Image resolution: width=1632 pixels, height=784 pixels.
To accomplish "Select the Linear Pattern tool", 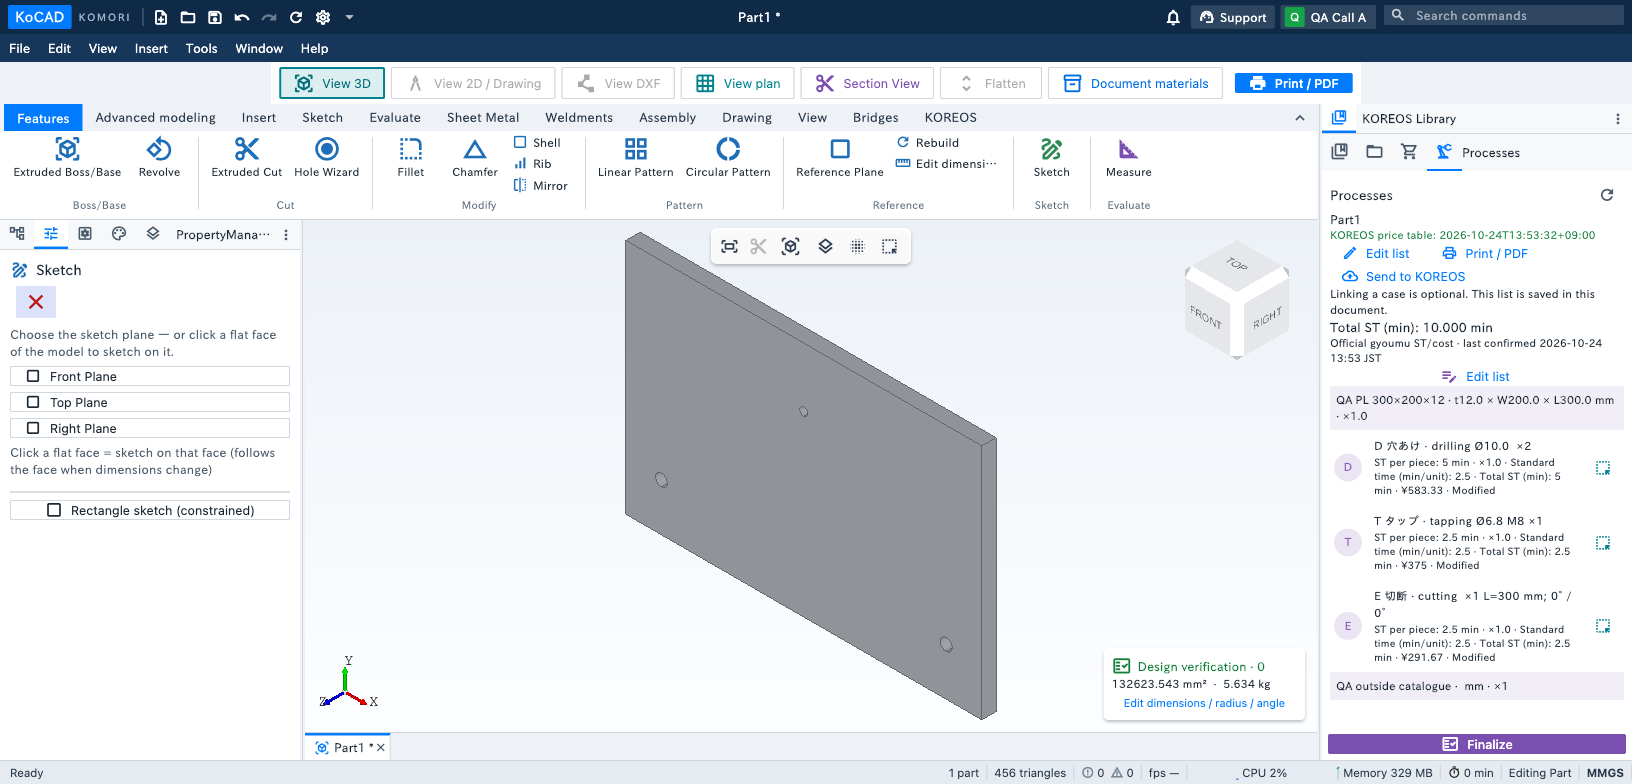I will [x=635, y=158].
